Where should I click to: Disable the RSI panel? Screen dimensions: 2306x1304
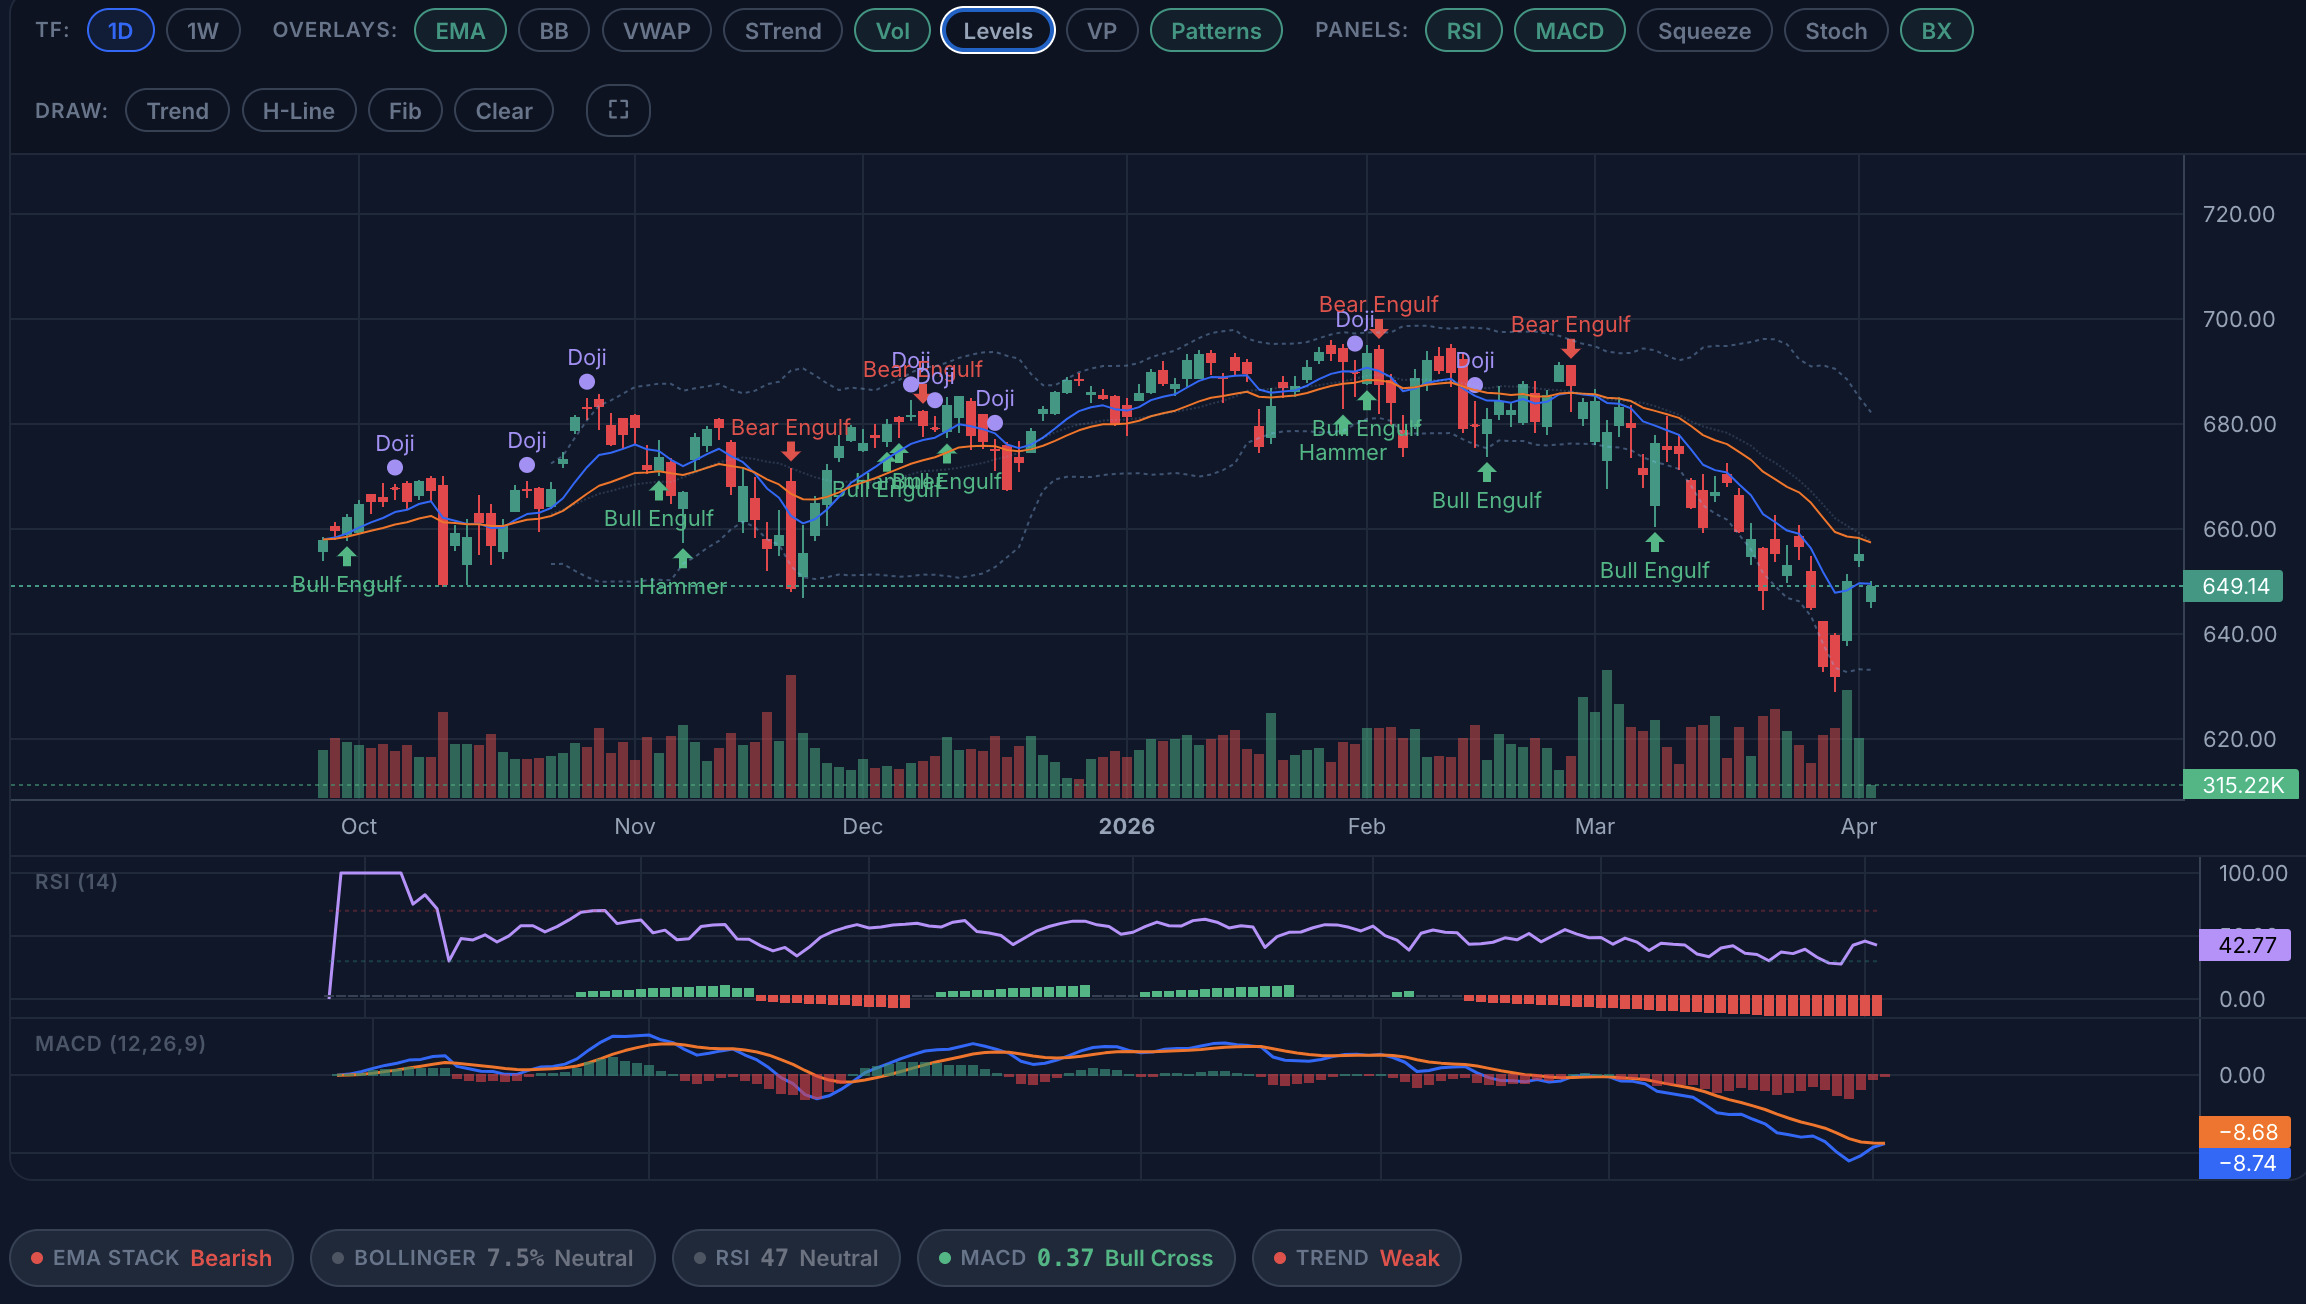click(x=1464, y=31)
